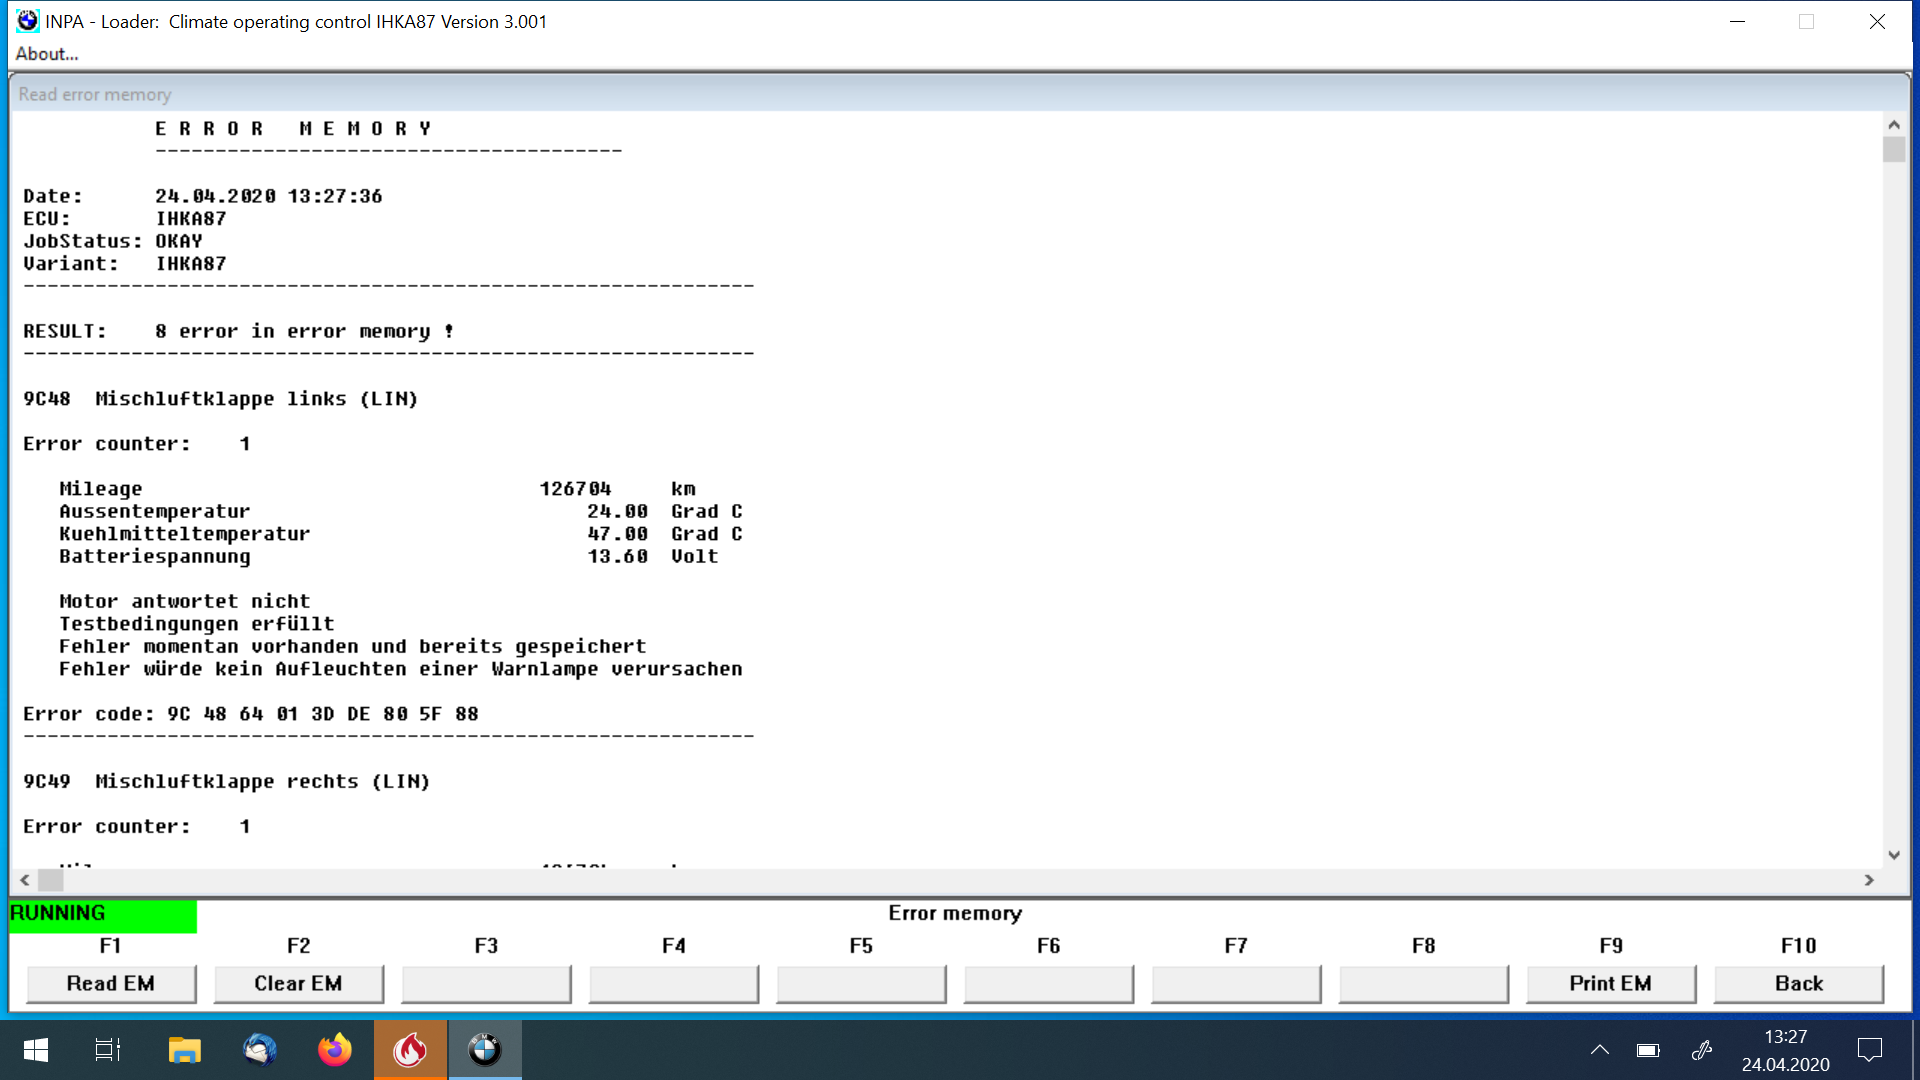Click the 'Error memory' status label

955,913
